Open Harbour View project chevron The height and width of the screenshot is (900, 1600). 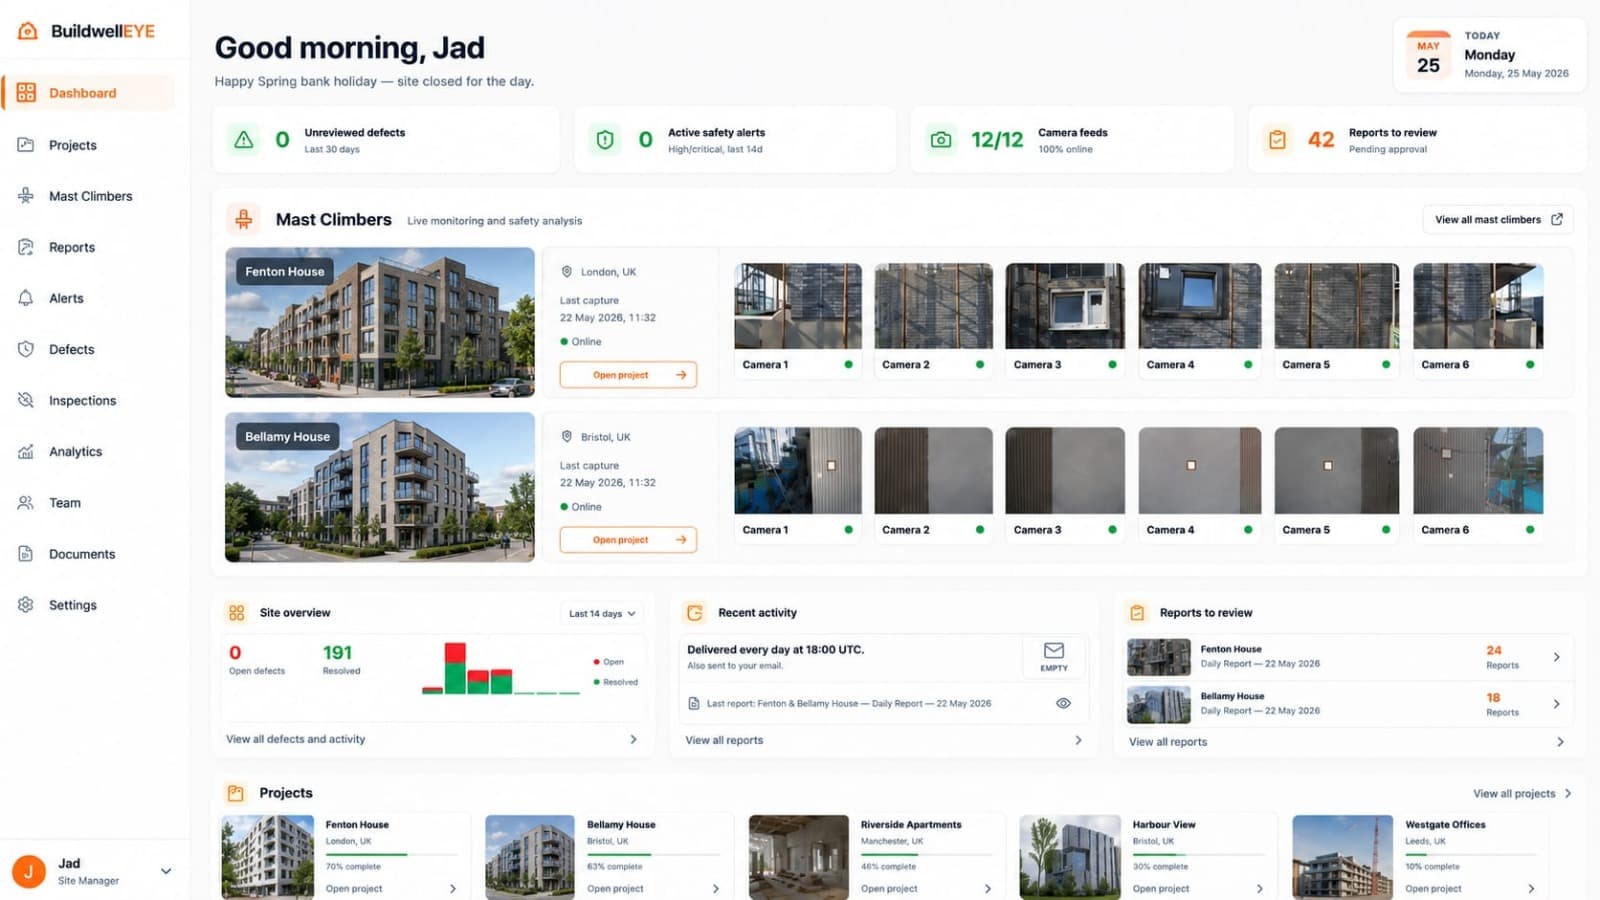pos(1259,888)
